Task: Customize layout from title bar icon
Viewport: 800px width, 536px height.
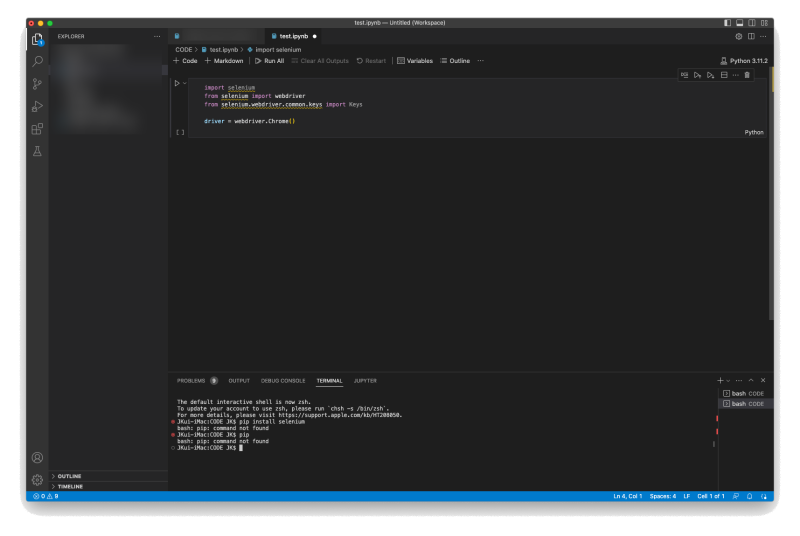Action: pyautogui.click(x=764, y=23)
